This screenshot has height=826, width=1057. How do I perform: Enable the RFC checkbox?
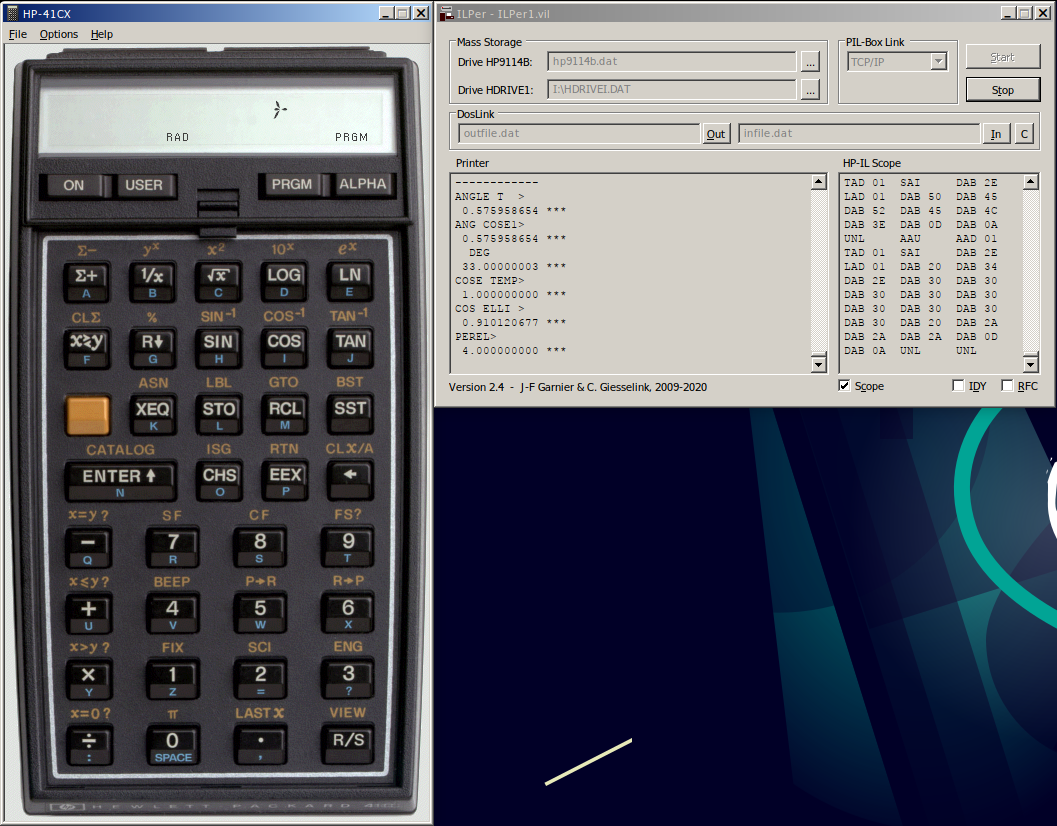[x=1007, y=386]
